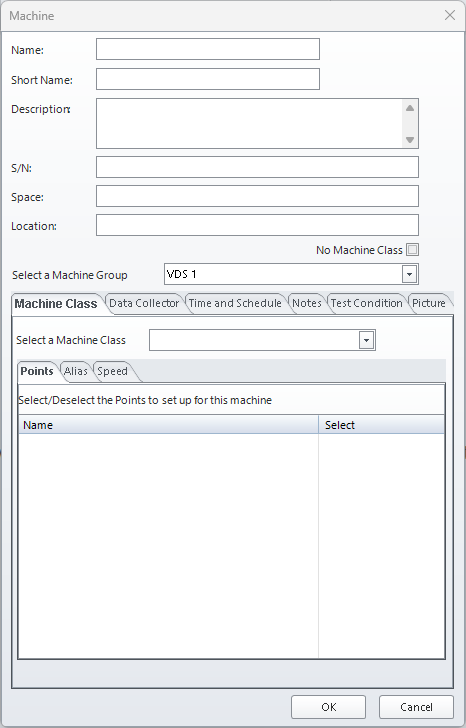Enable the No Machine Class checkbox
Screen dimensions: 466x728
coord(412,250)
